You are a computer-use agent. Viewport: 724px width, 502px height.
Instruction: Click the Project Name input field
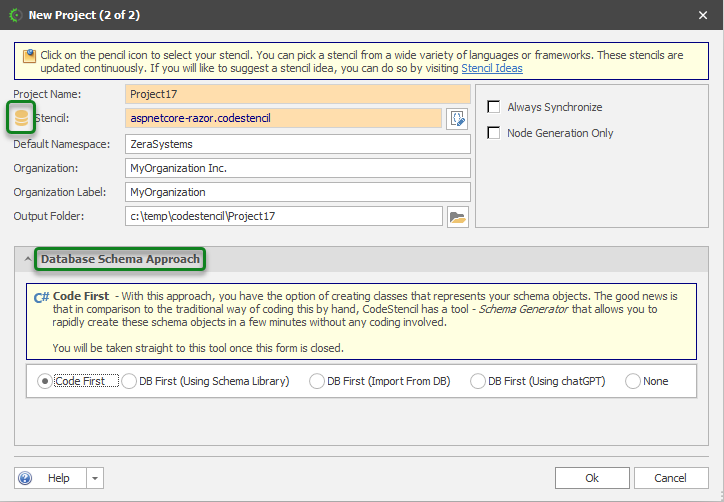coord(298,95)
